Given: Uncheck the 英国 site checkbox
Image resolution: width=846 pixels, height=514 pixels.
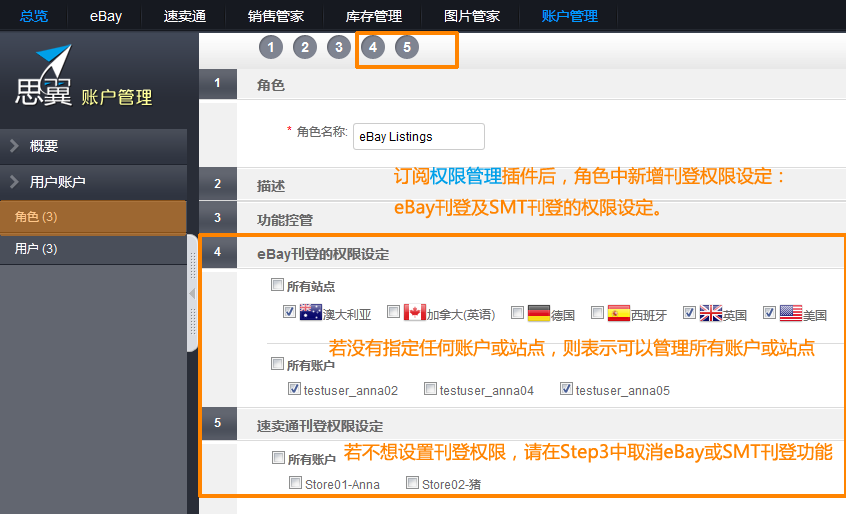Looking at the screenshot, I should click(689, 312).
